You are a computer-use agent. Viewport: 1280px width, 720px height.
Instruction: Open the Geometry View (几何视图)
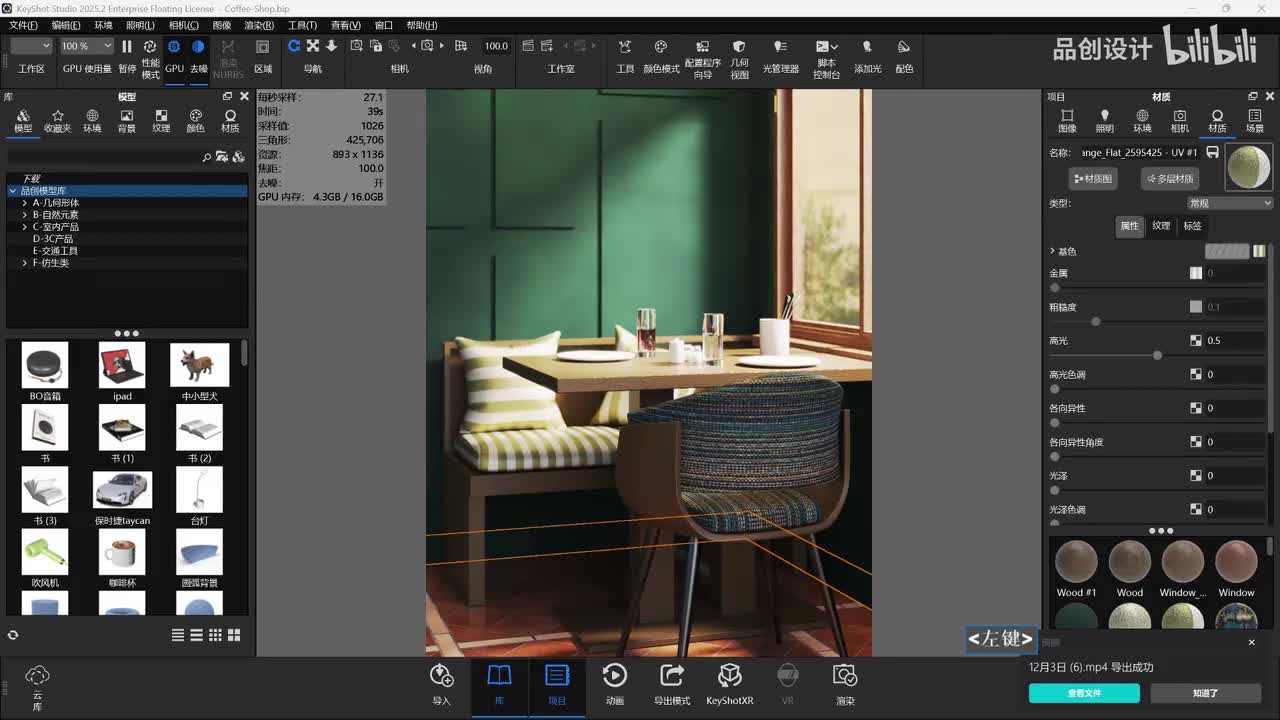click(739, 47)
